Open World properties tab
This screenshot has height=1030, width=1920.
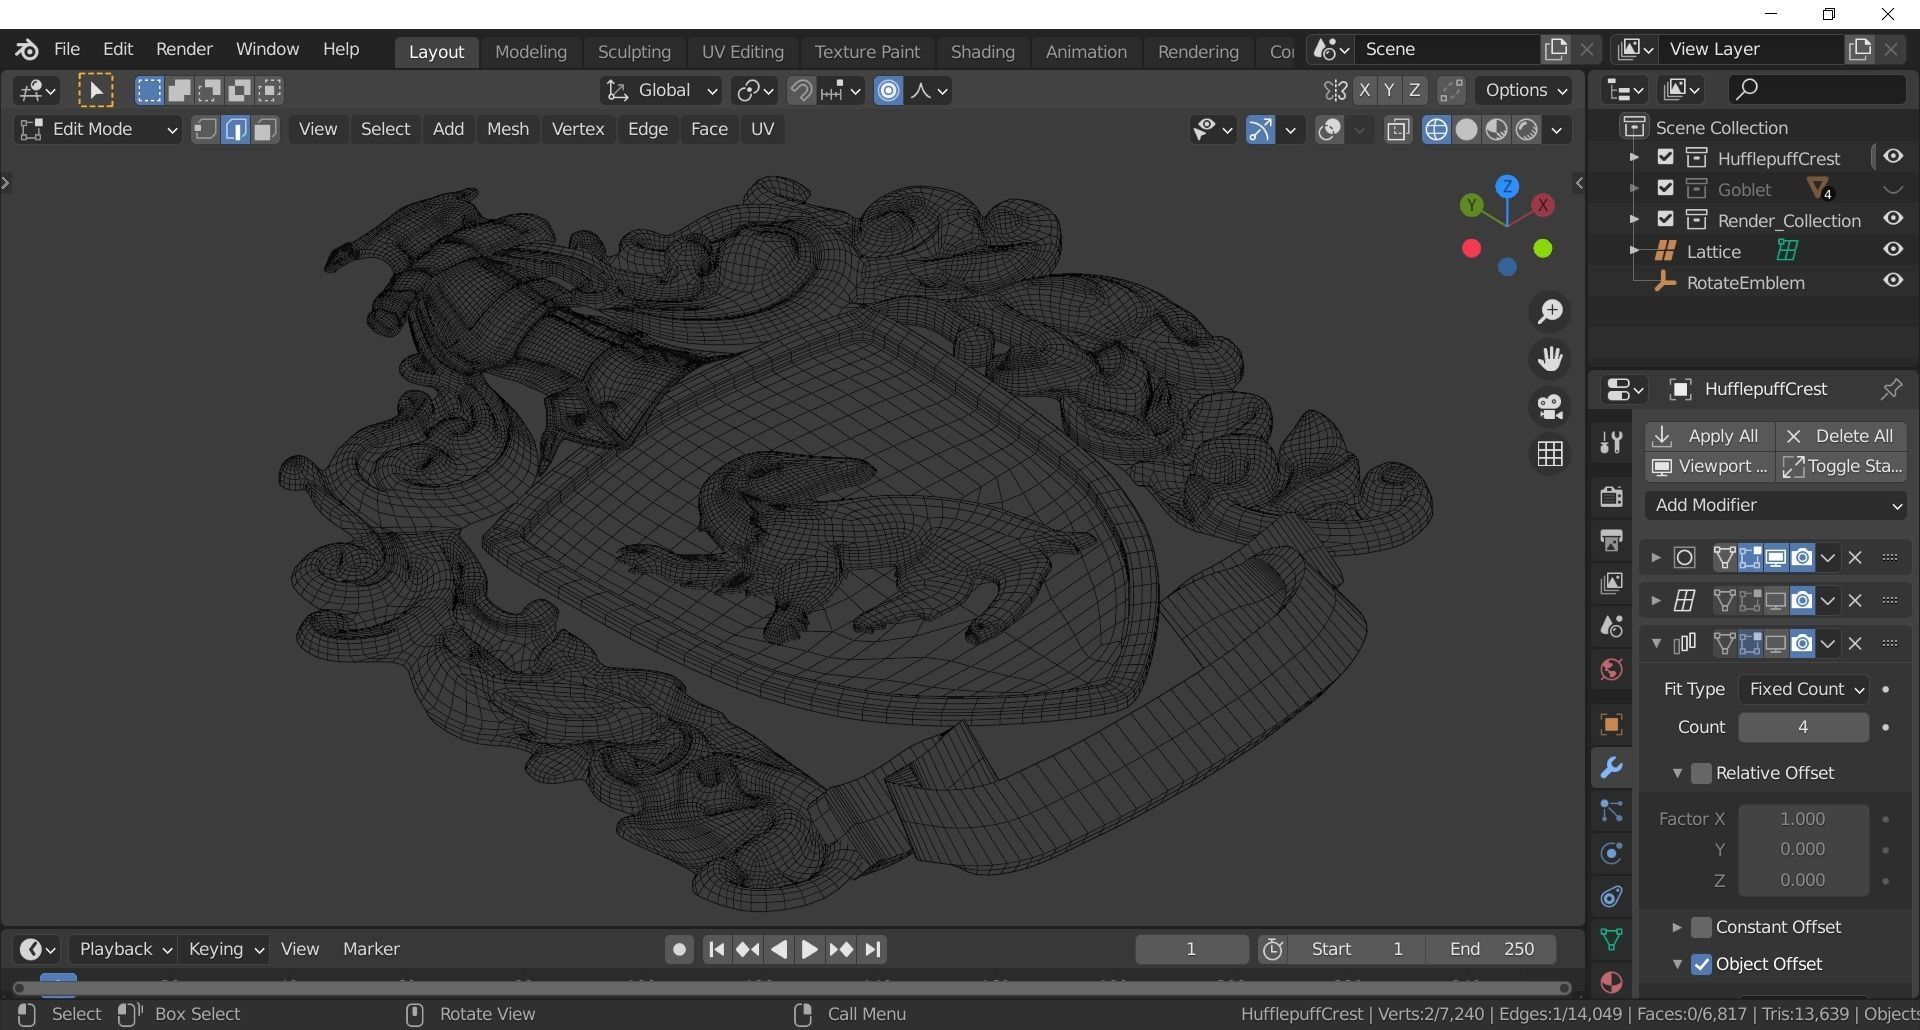tap(1611, 669)
